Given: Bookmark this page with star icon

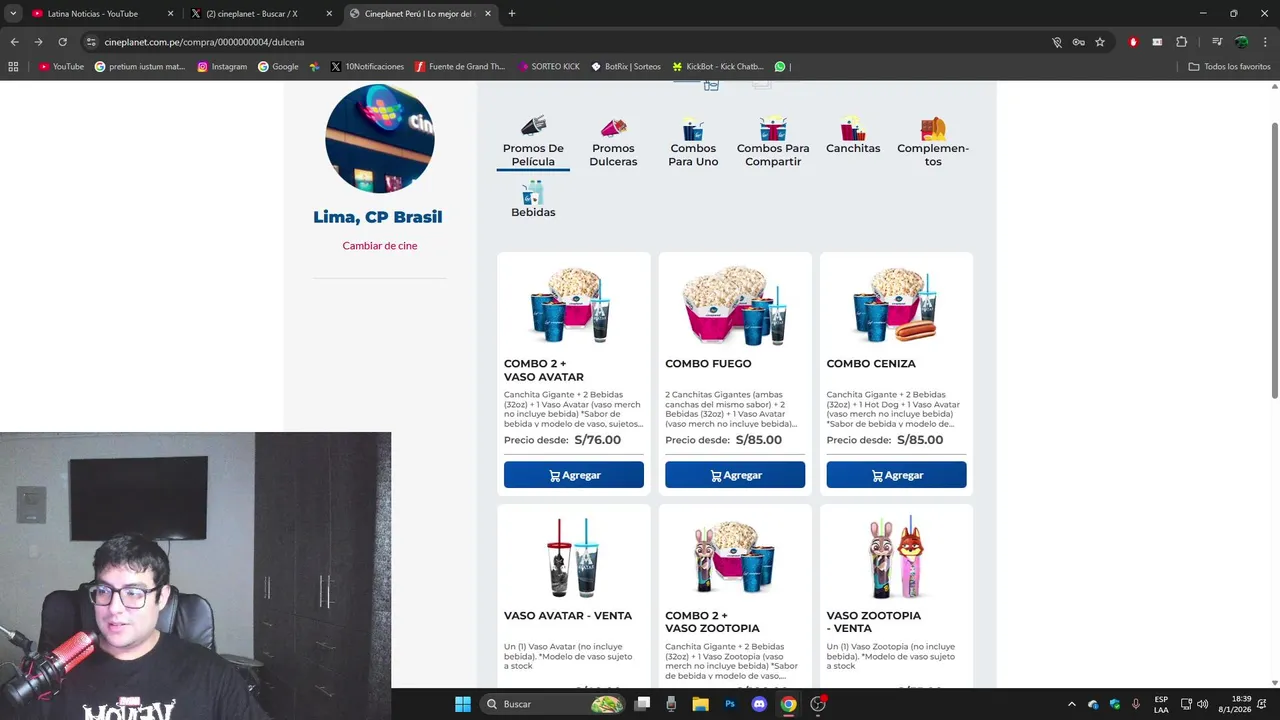Looking at the screenshot, I should [x=1100, y=42].
